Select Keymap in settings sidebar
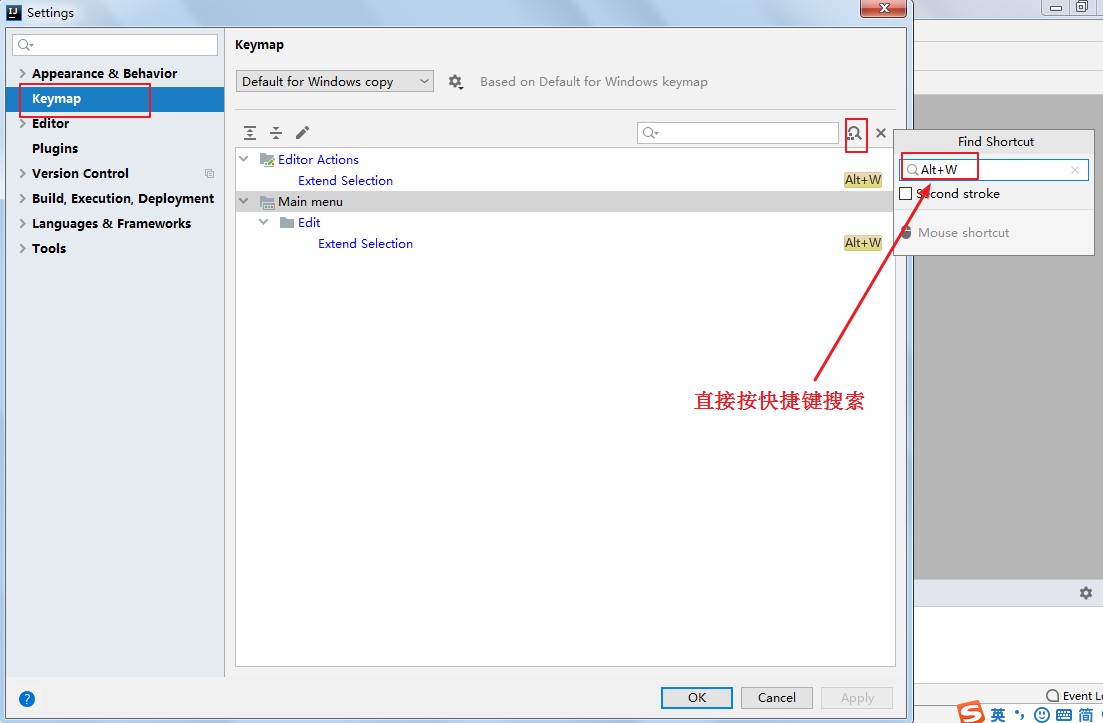 (x=115, y=98)
